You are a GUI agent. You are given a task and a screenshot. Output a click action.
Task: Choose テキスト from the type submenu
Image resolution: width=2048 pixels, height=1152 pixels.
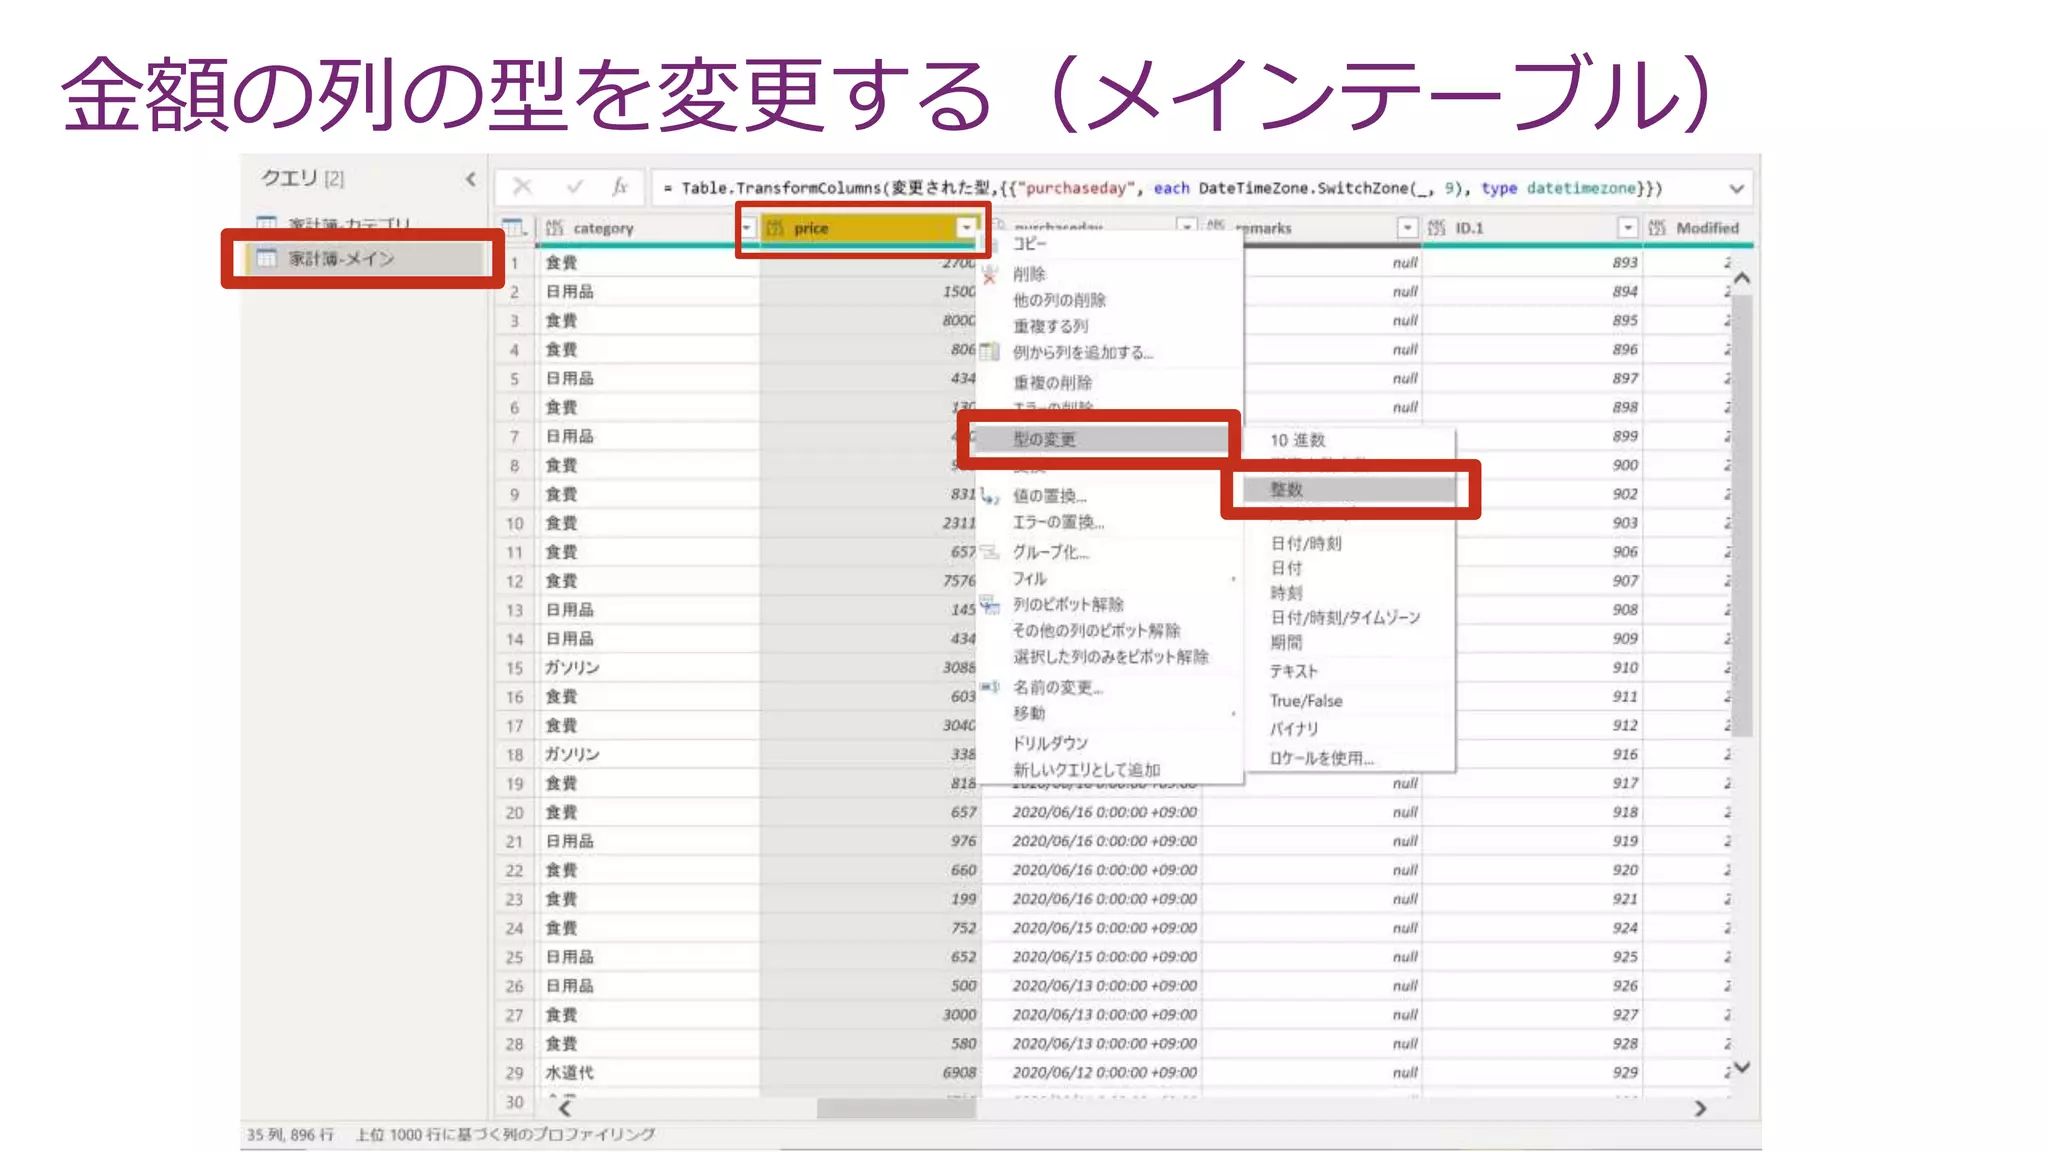point(1294,671)
